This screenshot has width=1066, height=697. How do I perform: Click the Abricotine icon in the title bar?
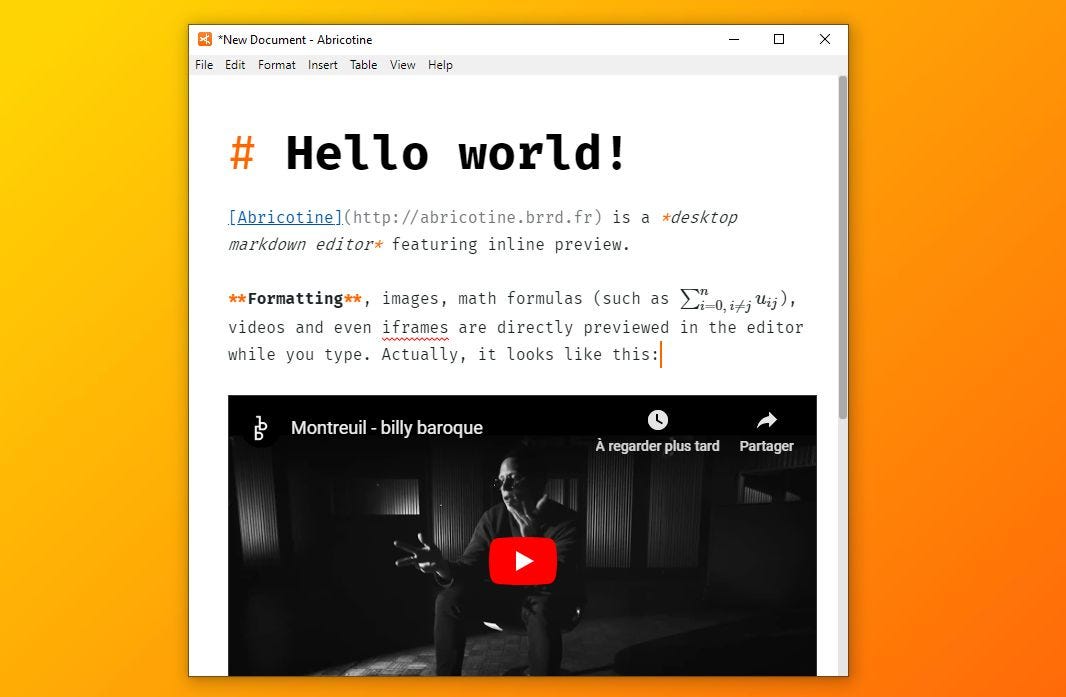[x=203, y=39]
